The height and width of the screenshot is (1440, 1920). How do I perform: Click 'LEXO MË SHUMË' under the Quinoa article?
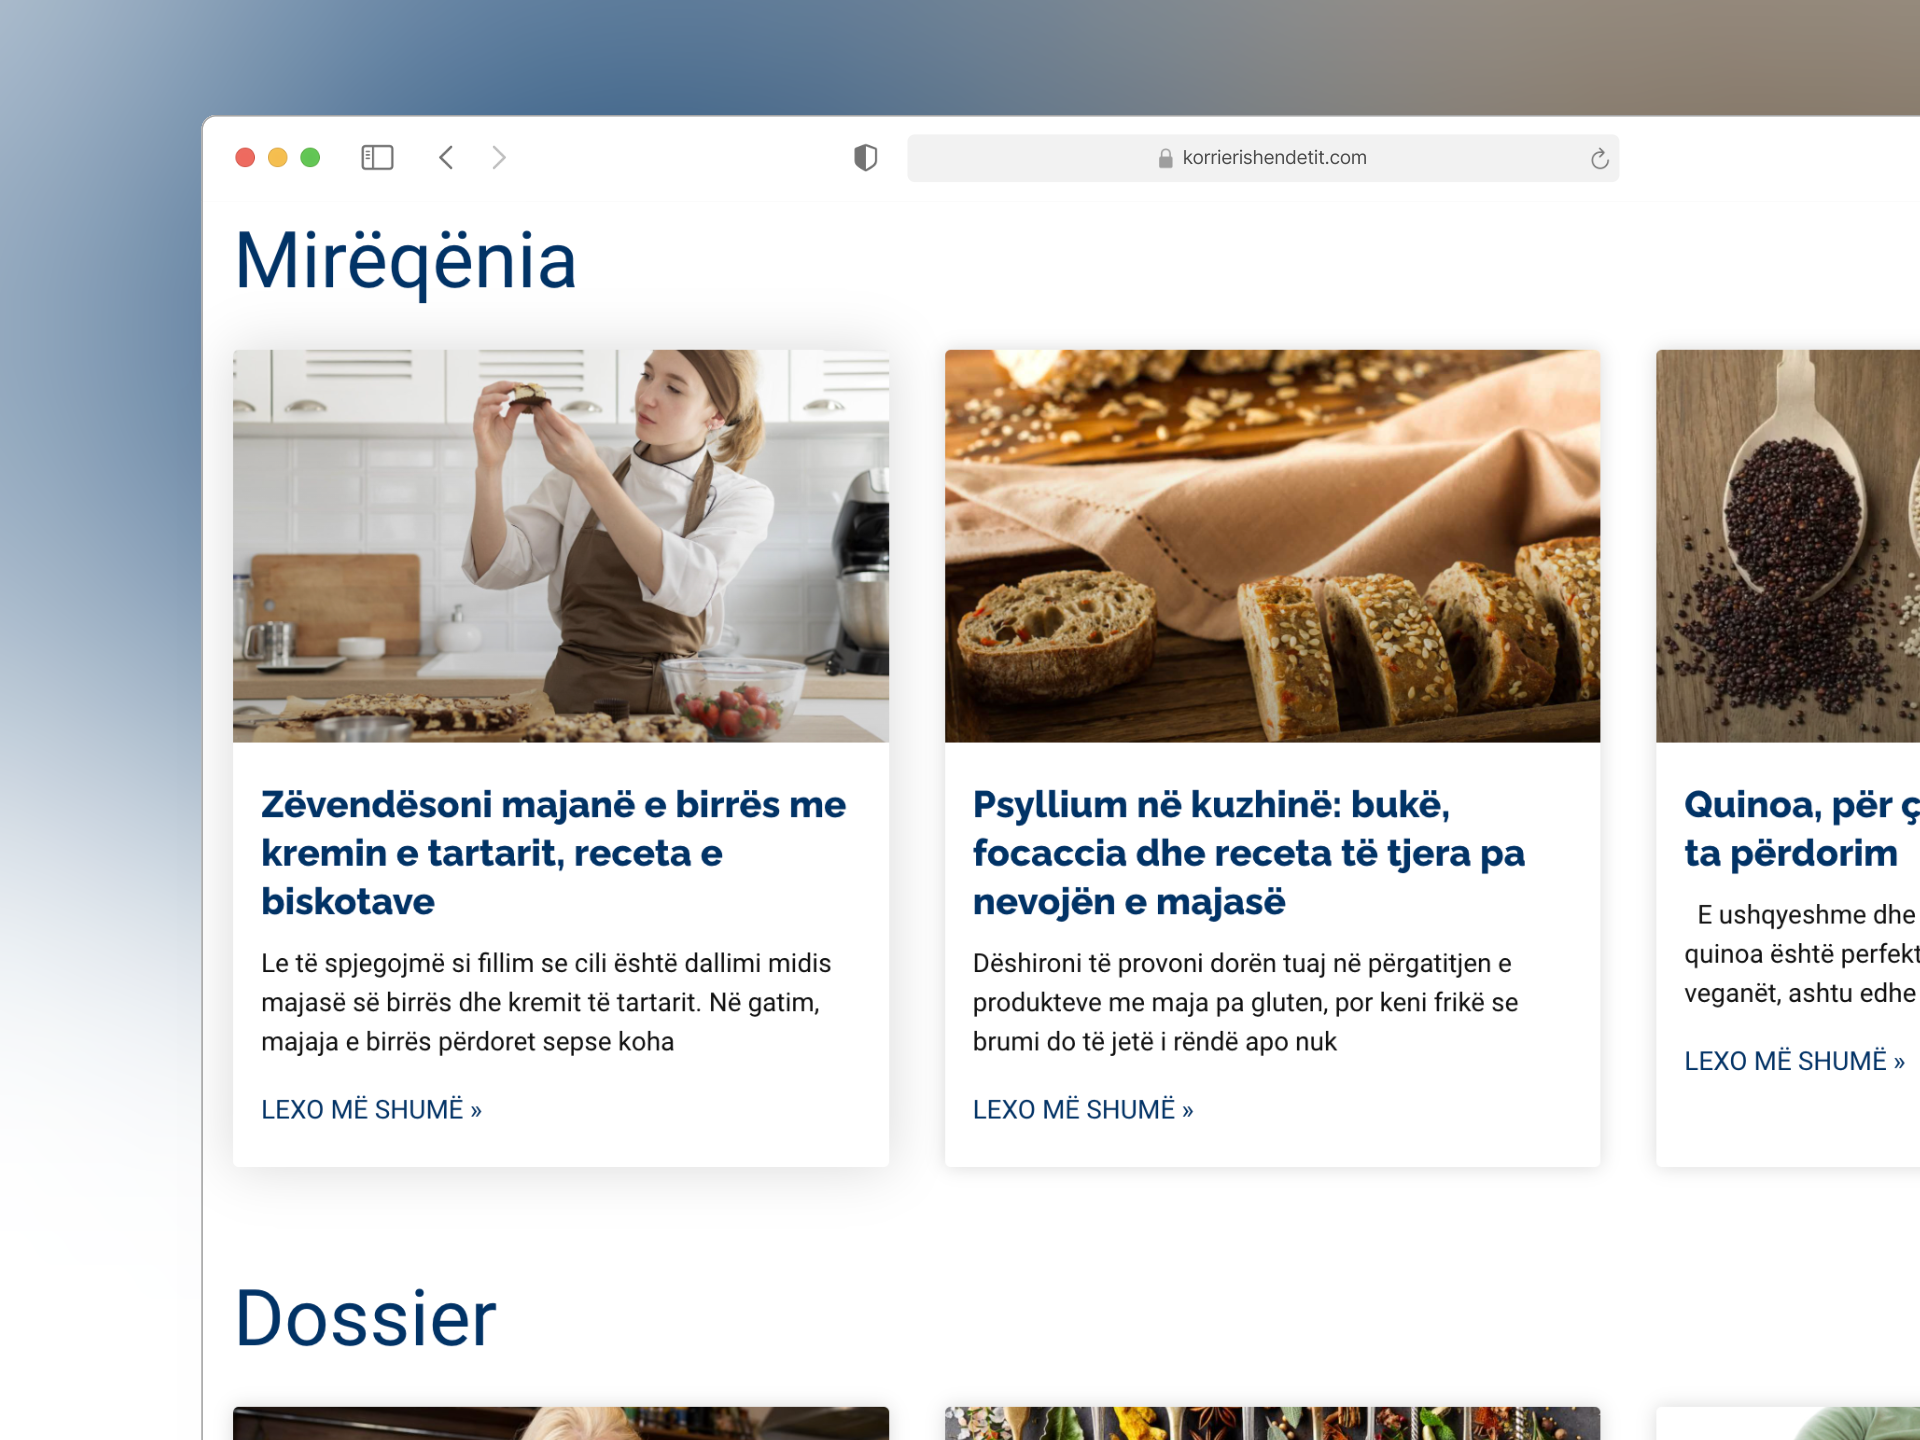[x=1794, y=1060]
